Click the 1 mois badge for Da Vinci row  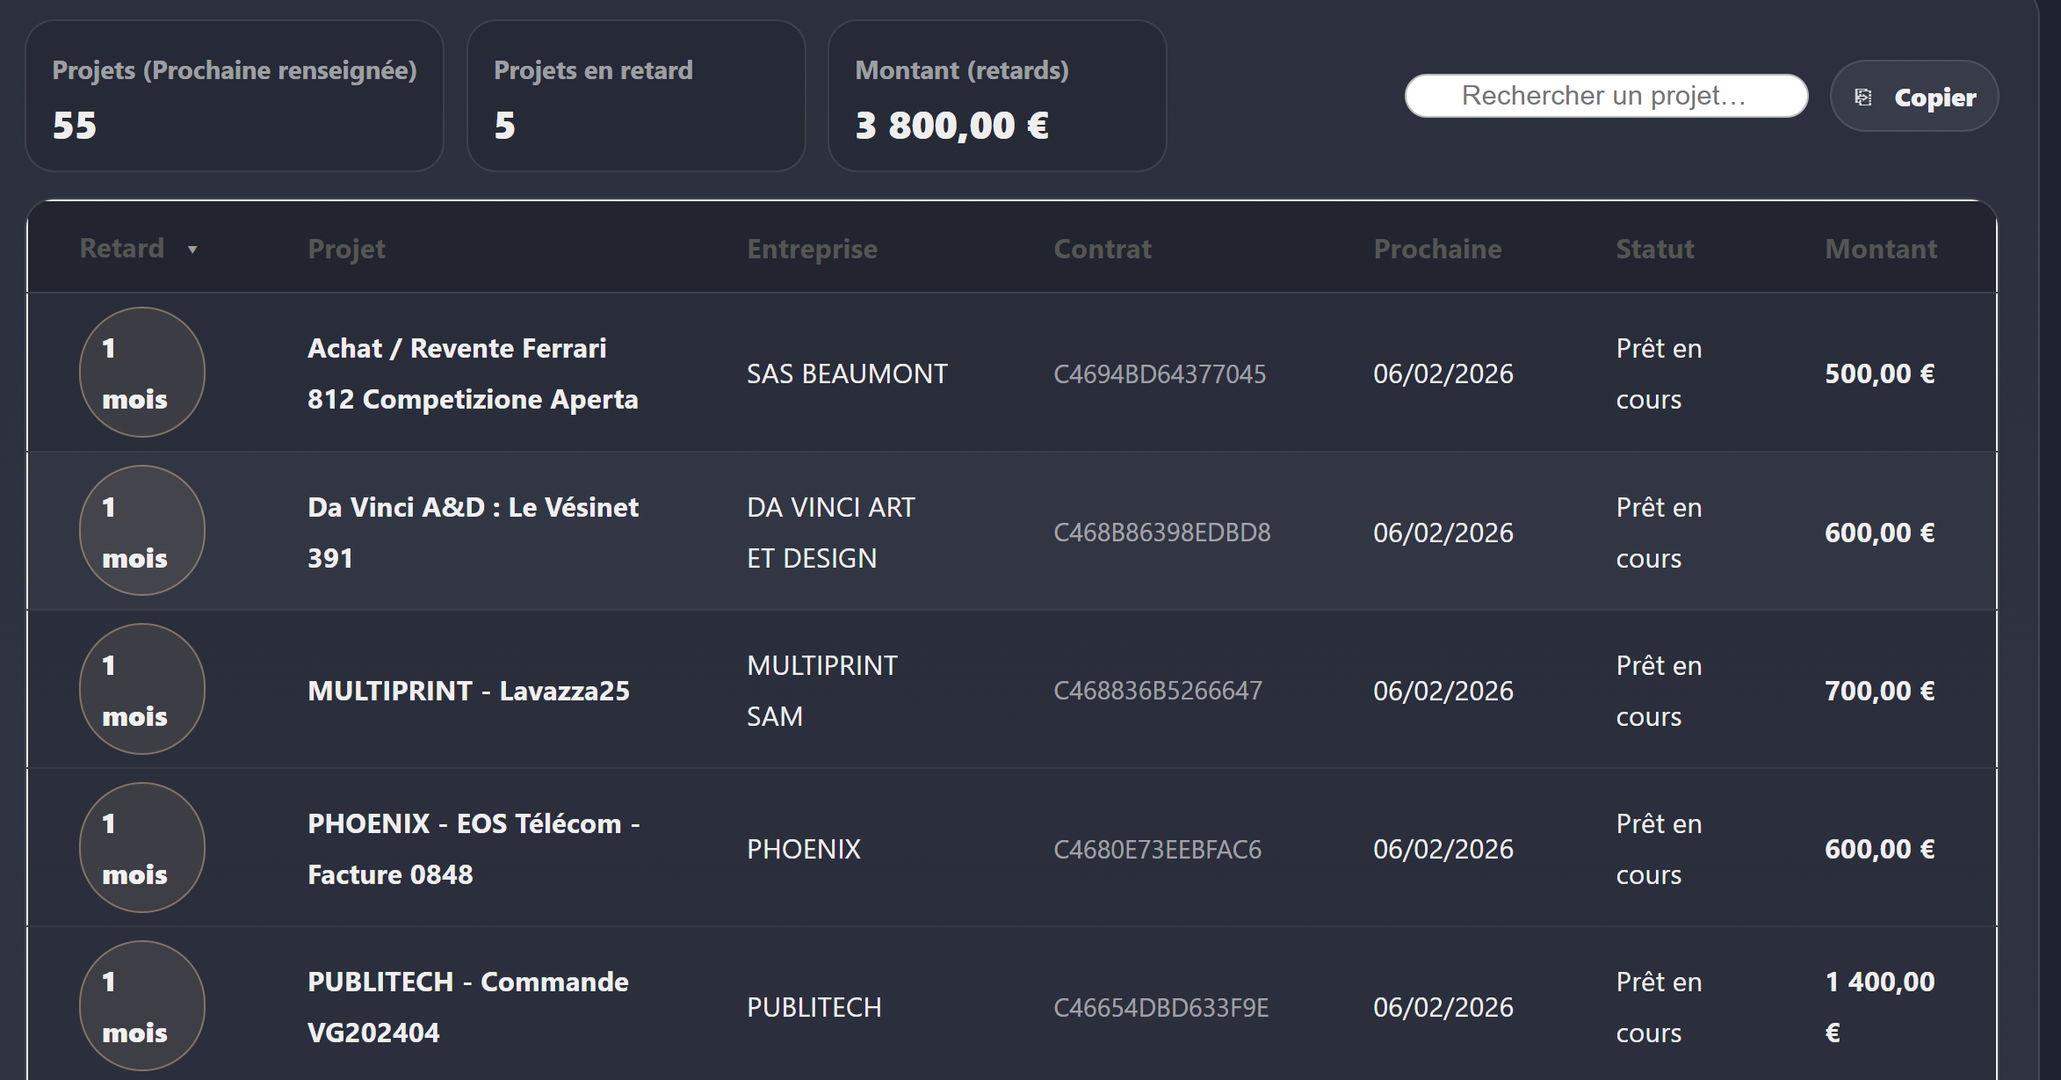click(142, 531)
